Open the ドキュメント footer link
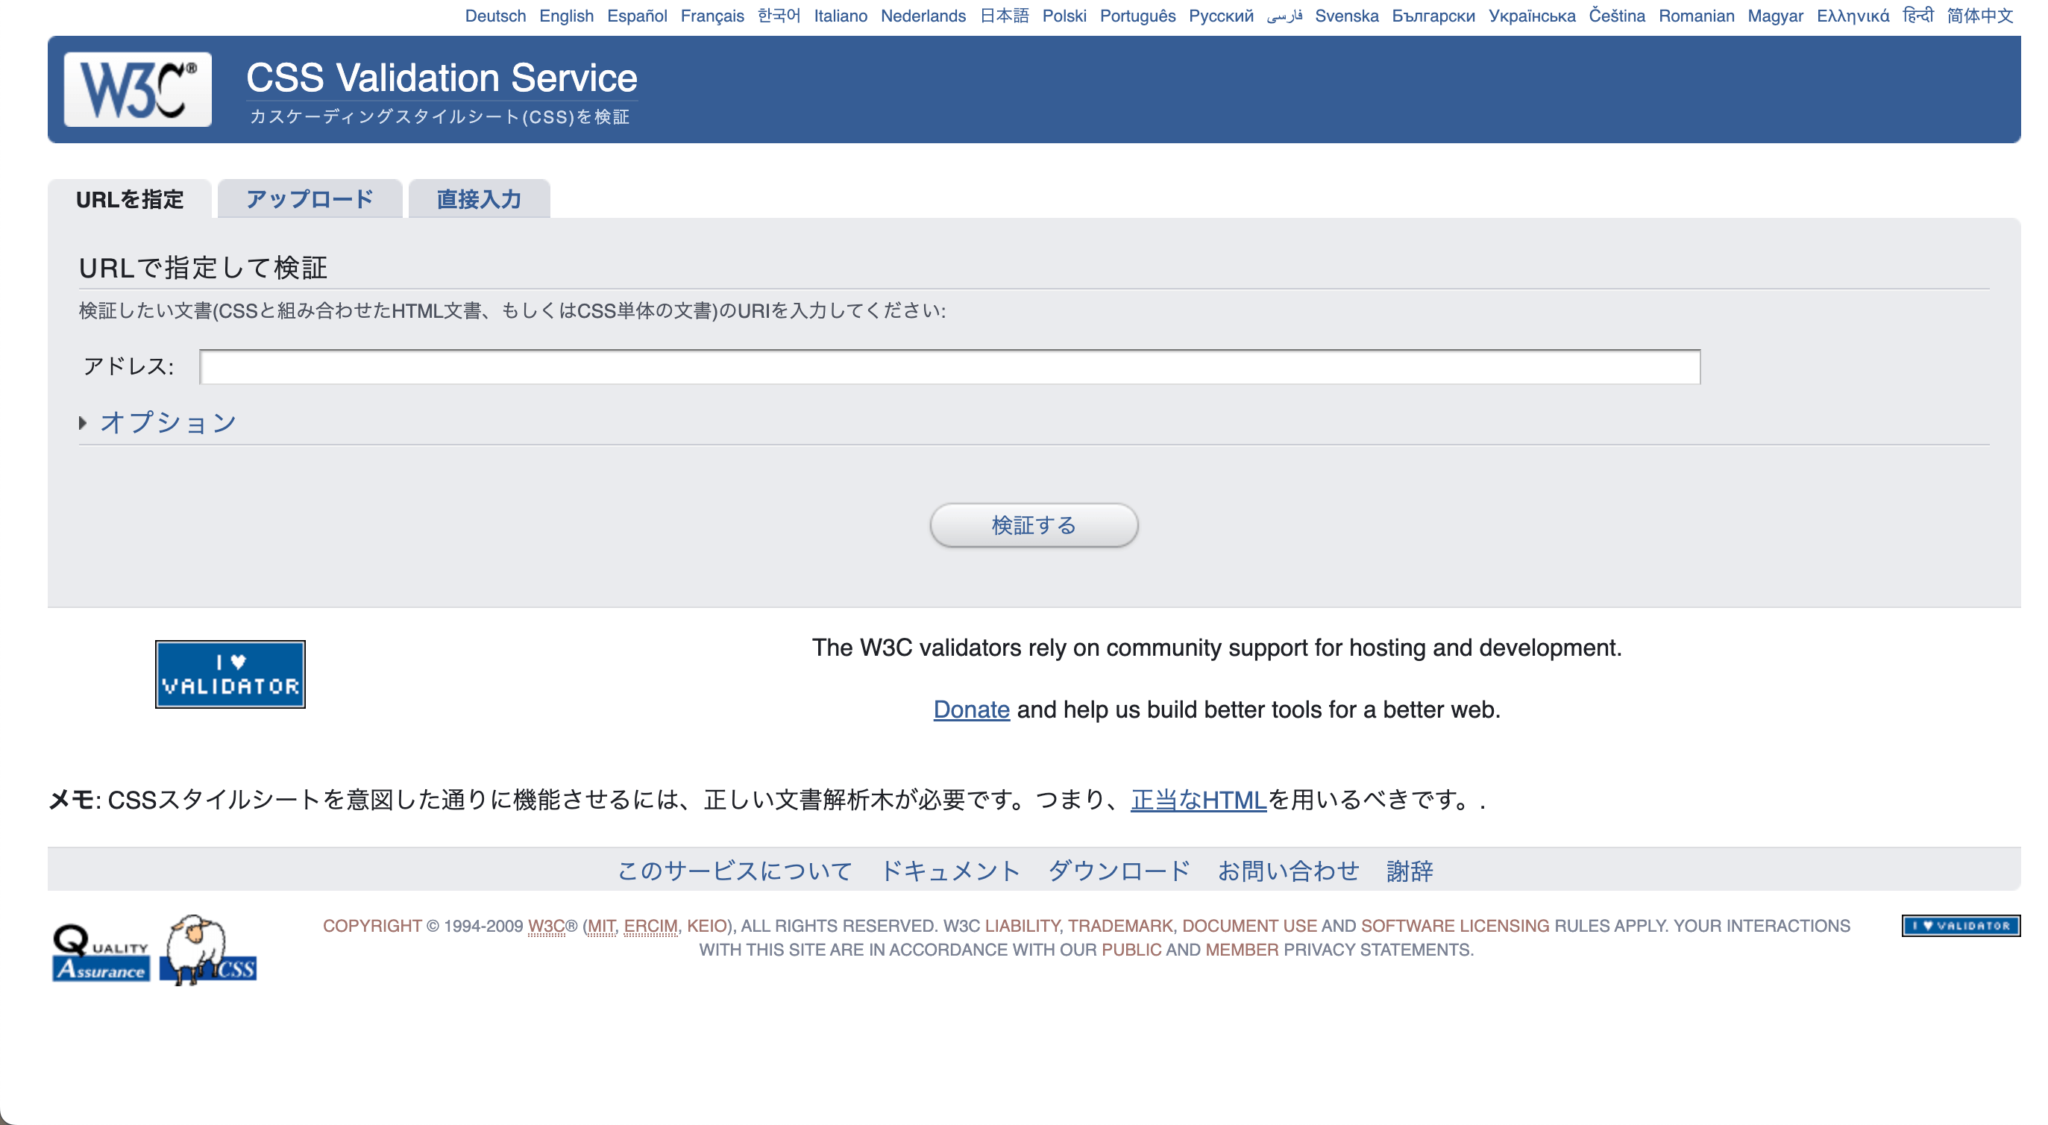Viewport: 2048px width, 1125px height. 950,871
